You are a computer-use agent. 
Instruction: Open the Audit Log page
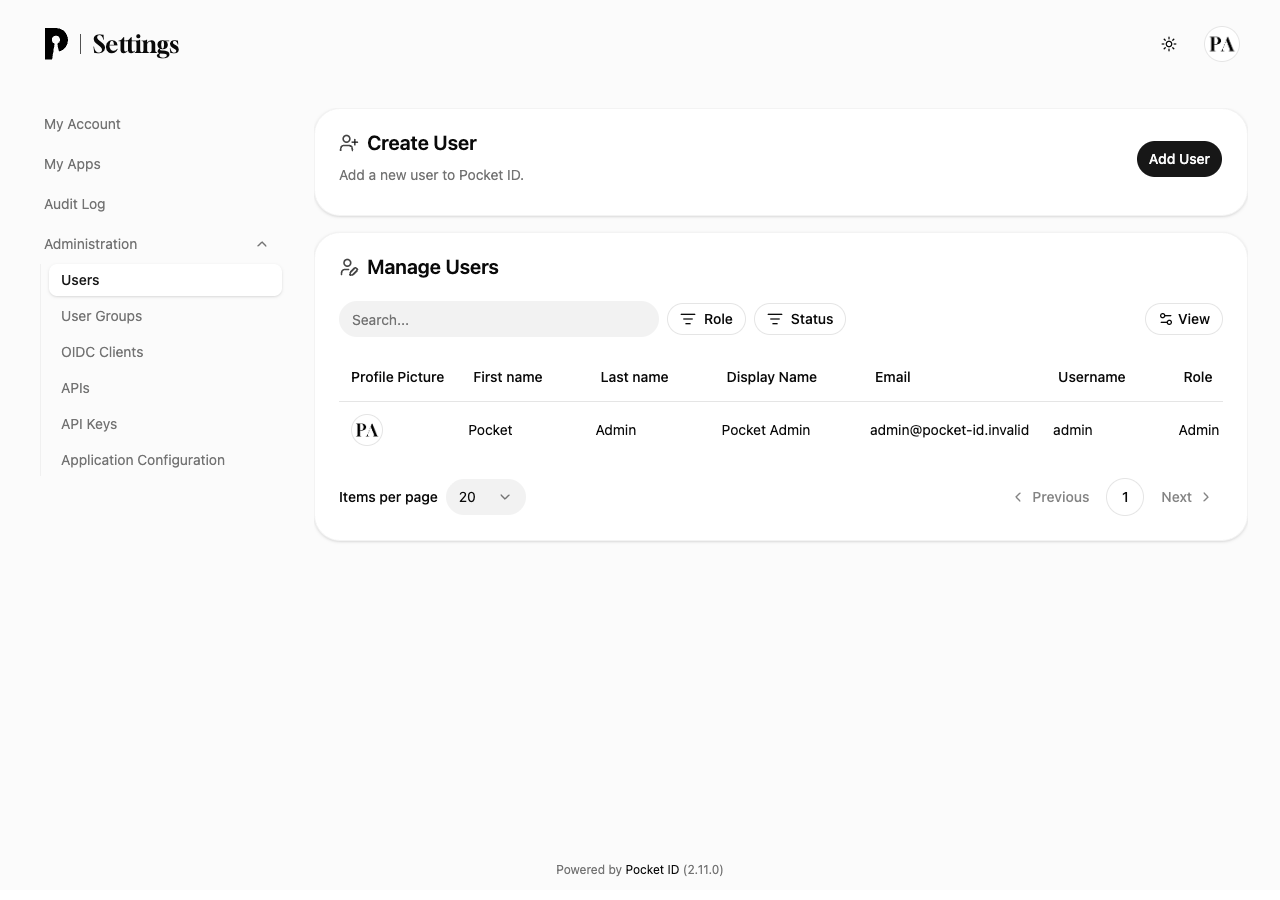click(74, 204)
